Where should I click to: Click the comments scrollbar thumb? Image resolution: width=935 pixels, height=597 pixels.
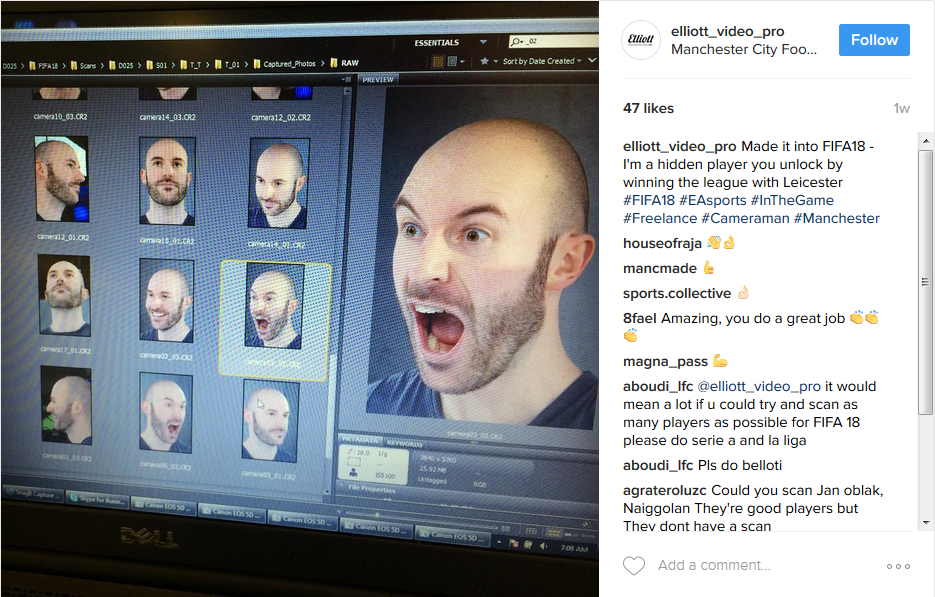[925, 282]
